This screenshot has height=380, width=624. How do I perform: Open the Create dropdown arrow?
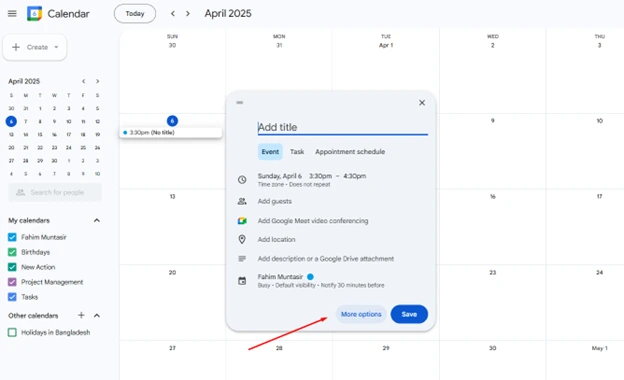(x=56, y=47)
